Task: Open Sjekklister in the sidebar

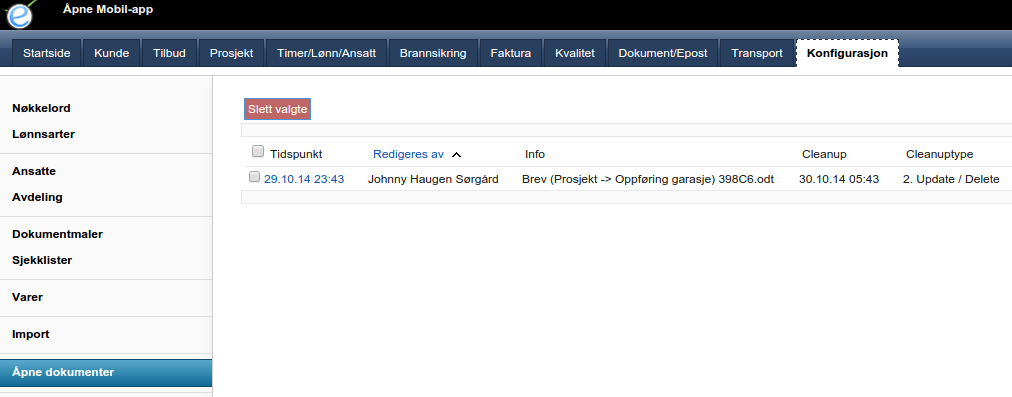Action: tap(42, 260)
